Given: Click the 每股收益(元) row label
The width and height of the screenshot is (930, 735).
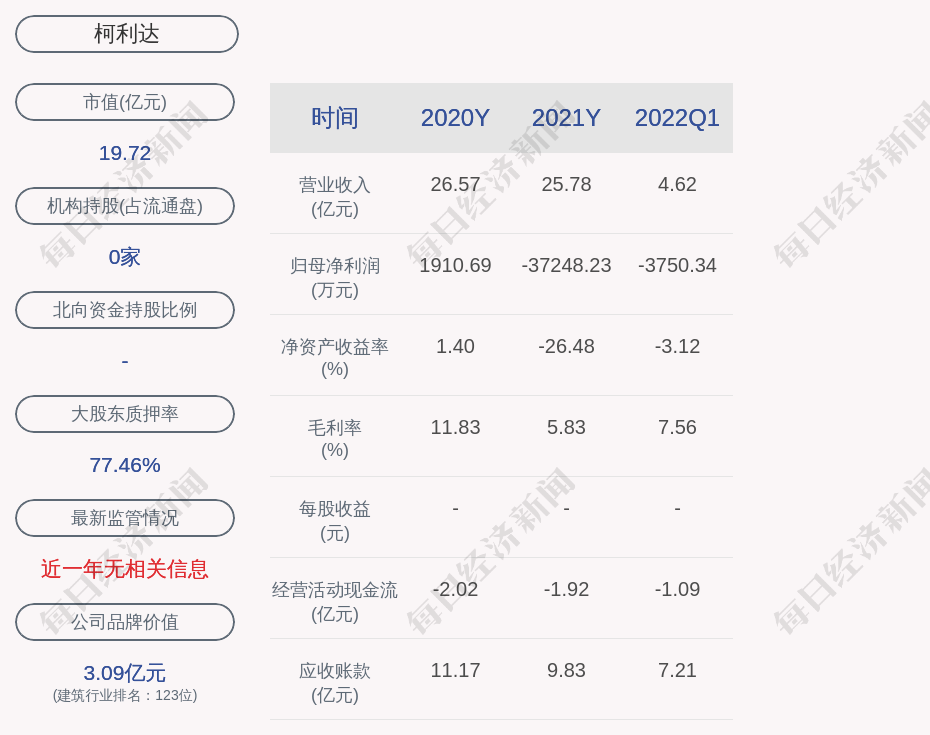Looking at the screenshot, I should click(335, 520).
